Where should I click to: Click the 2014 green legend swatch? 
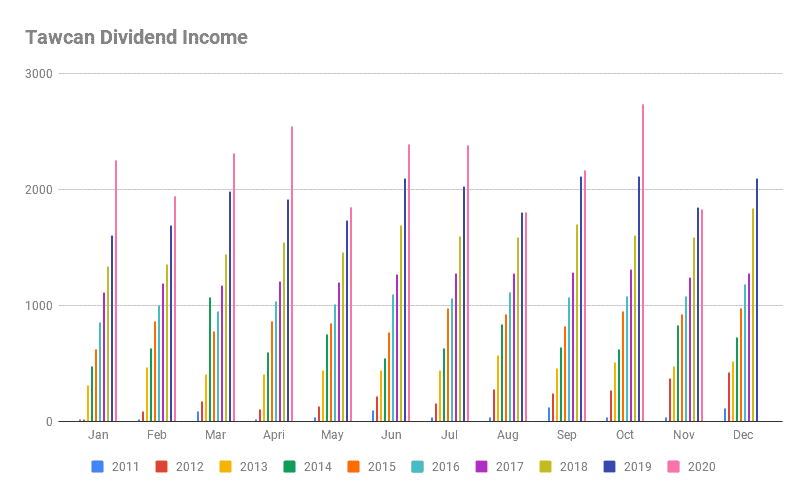pyautogui.click(x=290, y=466)
